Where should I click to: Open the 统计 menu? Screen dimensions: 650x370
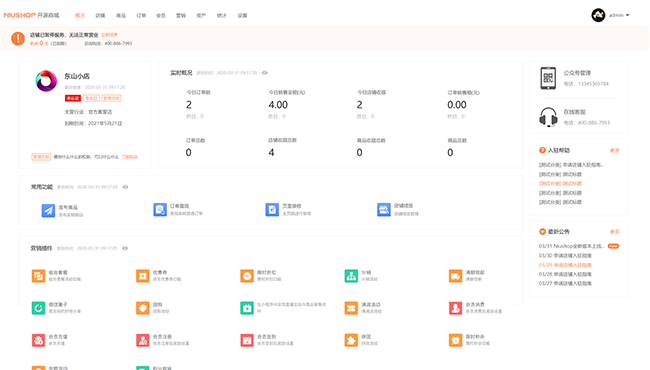click(x=222, y=15)
